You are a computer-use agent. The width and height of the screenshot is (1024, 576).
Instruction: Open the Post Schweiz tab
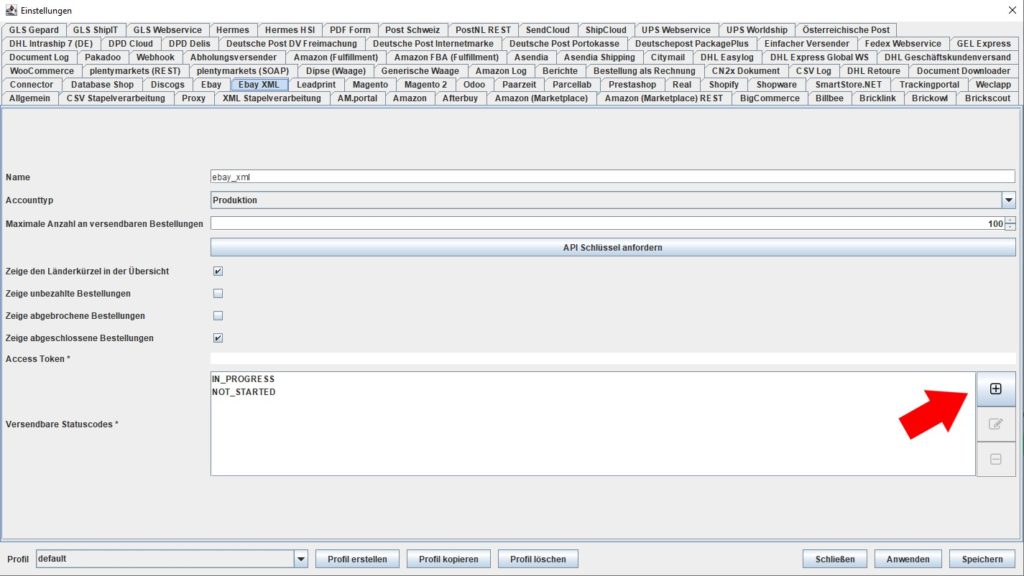(412, 30)
